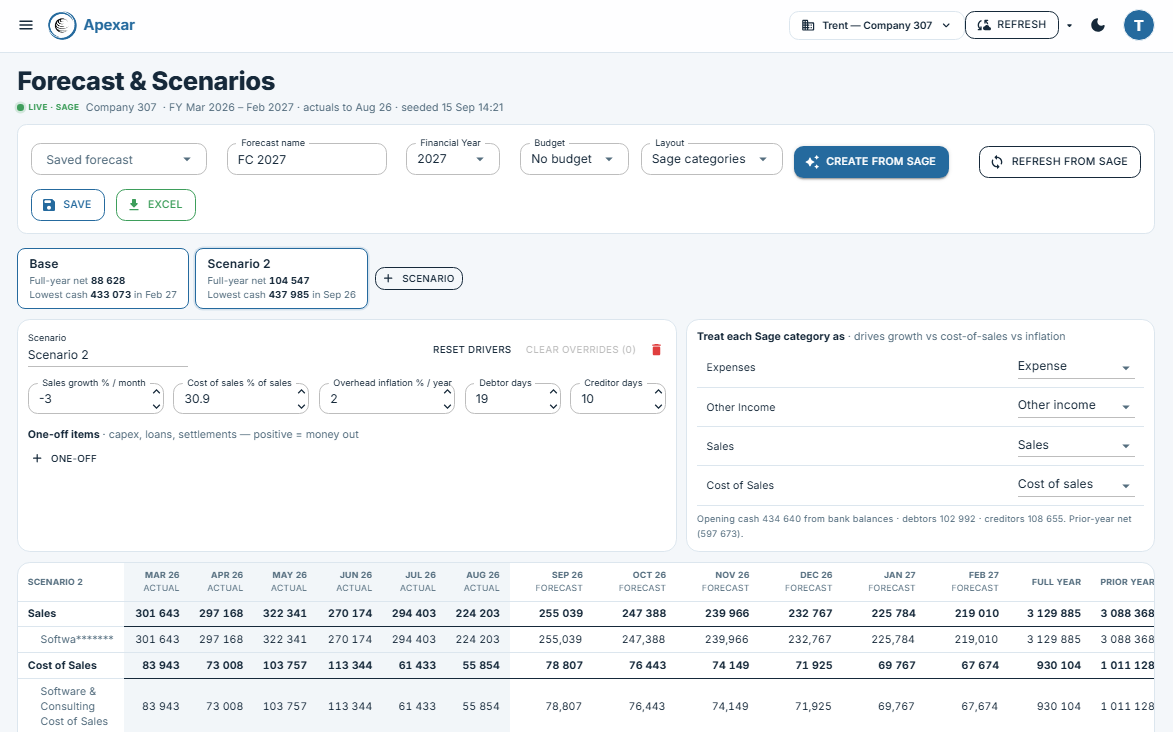
Task: Decrease Debtor days stepper
Action: pyautogui.click(x=553, y=406)
